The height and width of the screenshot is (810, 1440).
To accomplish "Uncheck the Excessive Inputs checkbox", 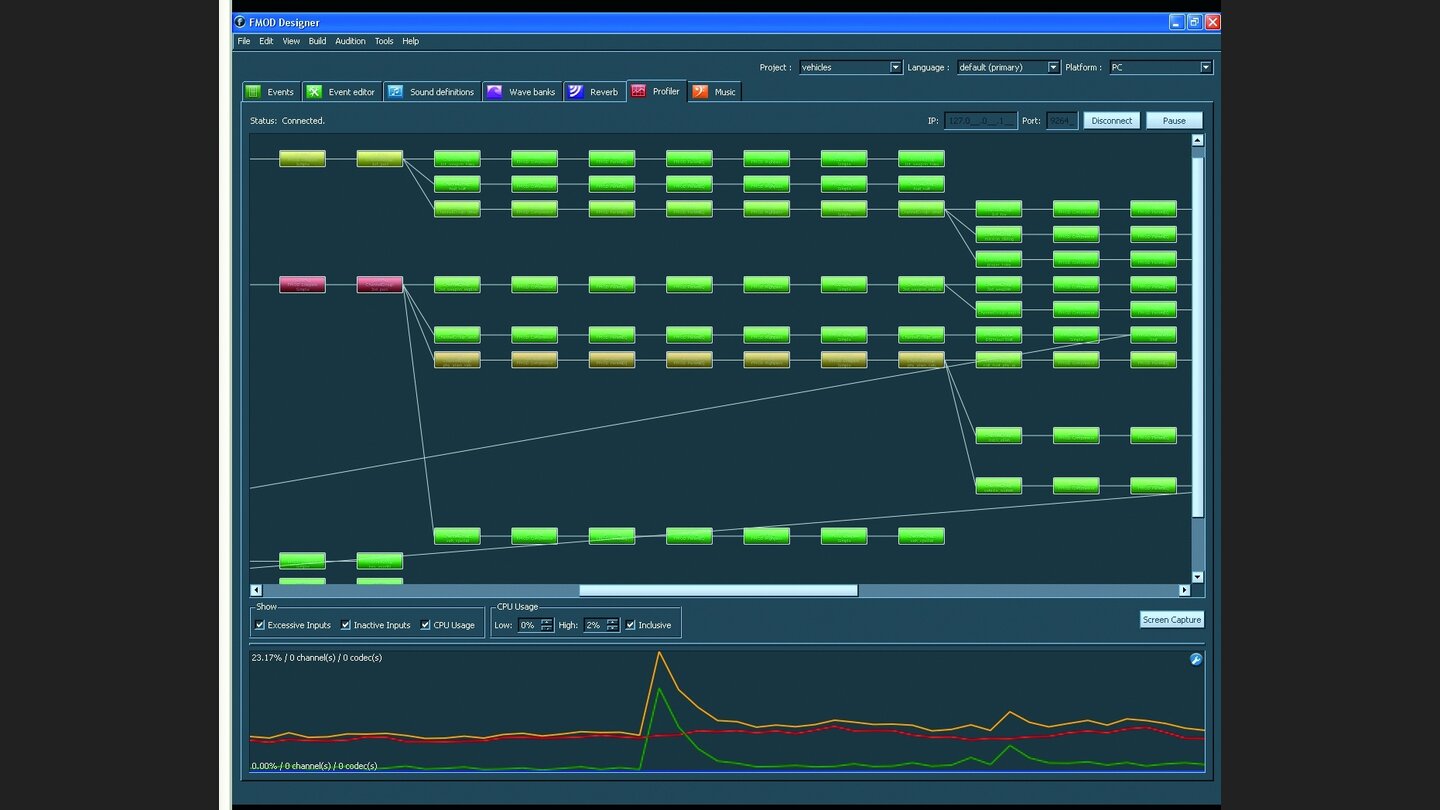I will [x=260, y=625].
